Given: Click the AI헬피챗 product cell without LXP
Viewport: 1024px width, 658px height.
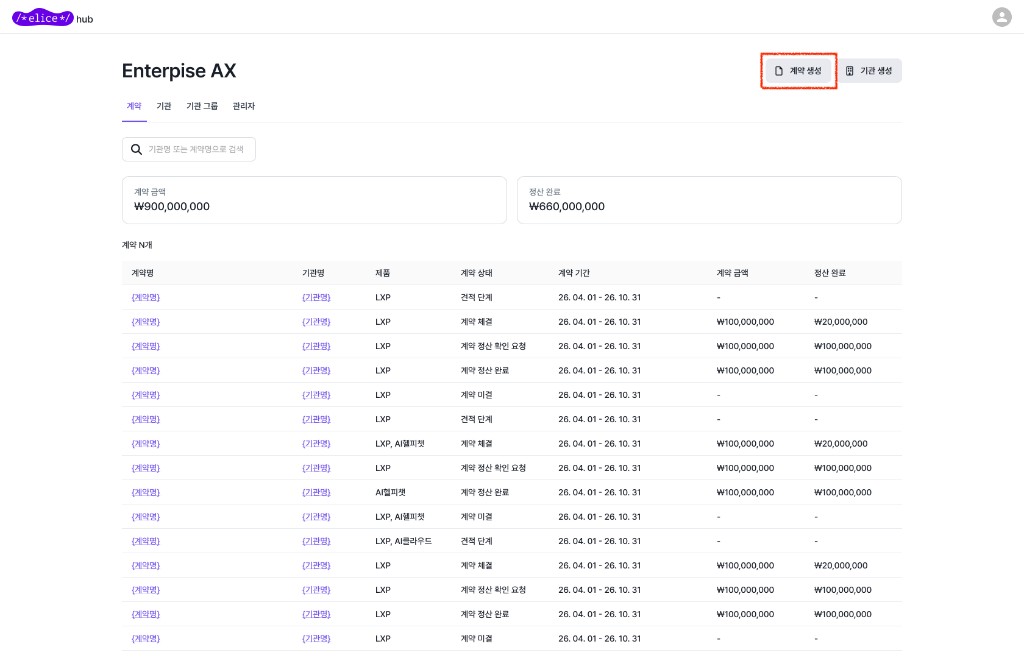Looking at the screenshot, I should tap(391, 492).
